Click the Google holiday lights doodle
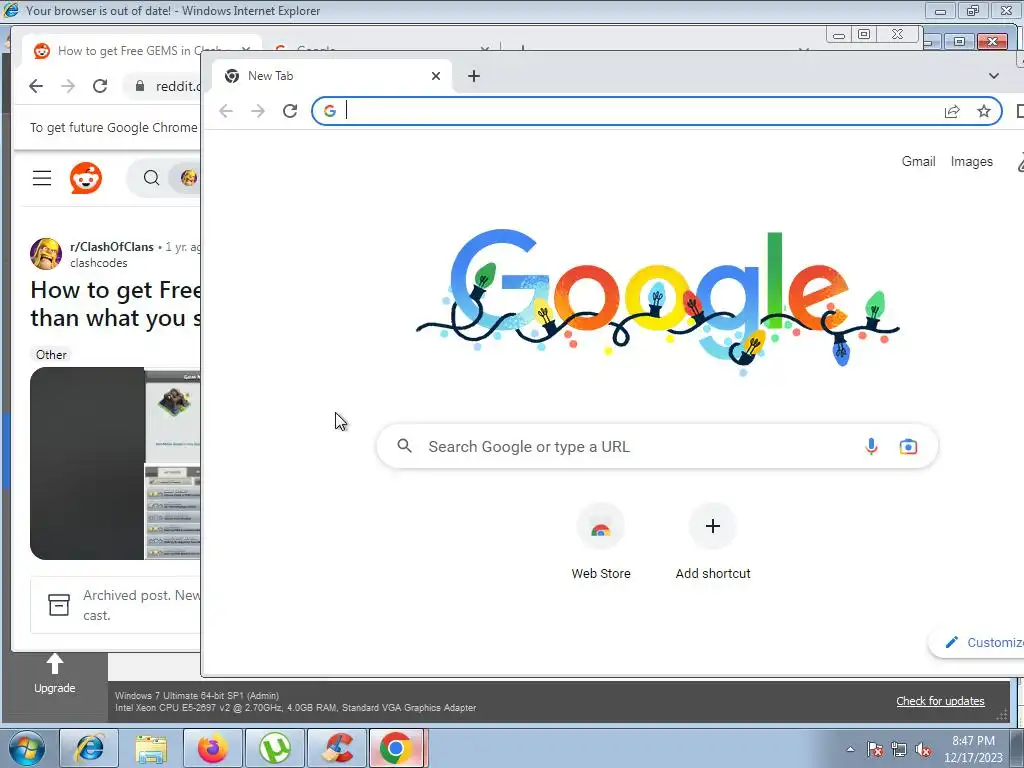Viewport: 1024px width, 768px height. coord(658,300)
